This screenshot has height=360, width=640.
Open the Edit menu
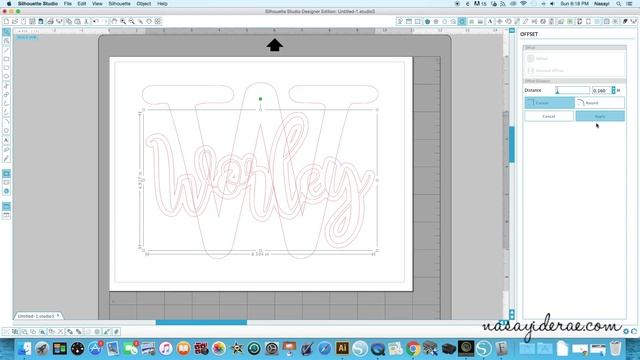[82, 4]
